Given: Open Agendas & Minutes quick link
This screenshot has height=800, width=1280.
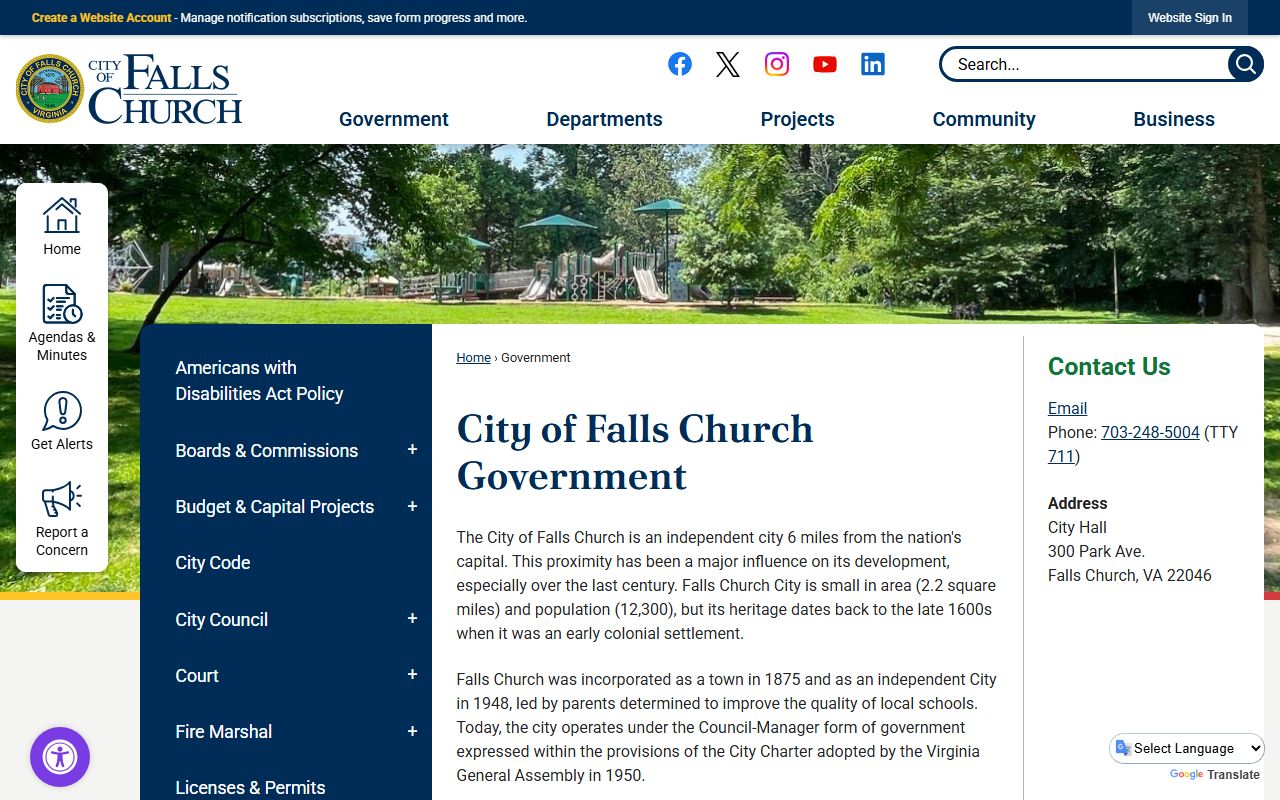Looking at the screenshot, I should [x=62, y=323].
